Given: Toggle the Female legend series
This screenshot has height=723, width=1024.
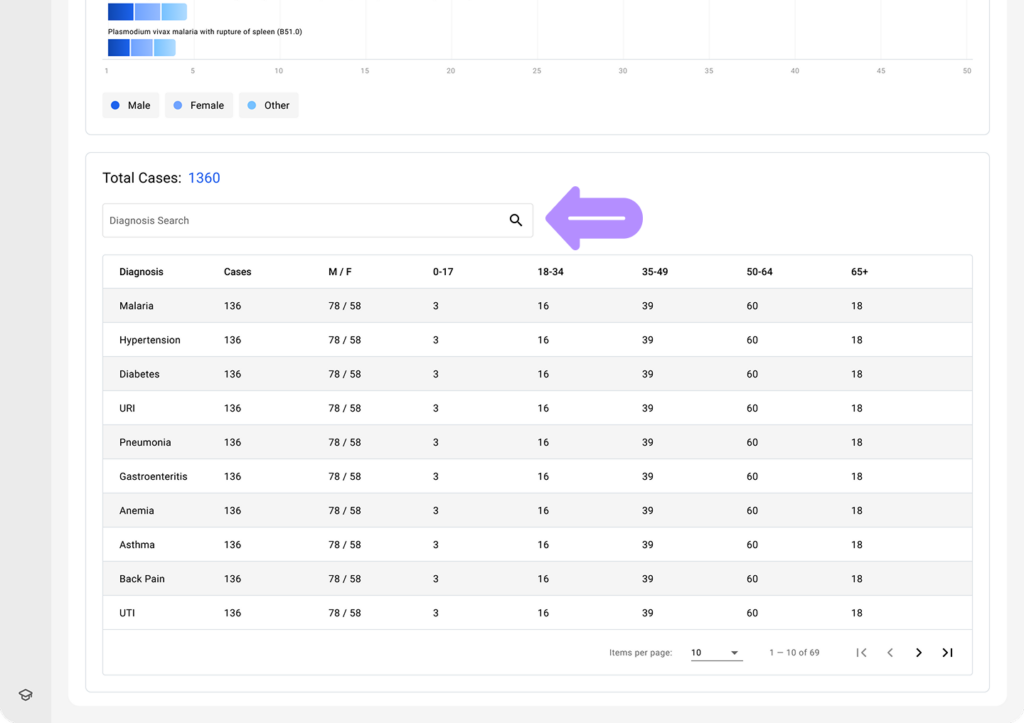Looking at the screenshot, I should point(198,106).
